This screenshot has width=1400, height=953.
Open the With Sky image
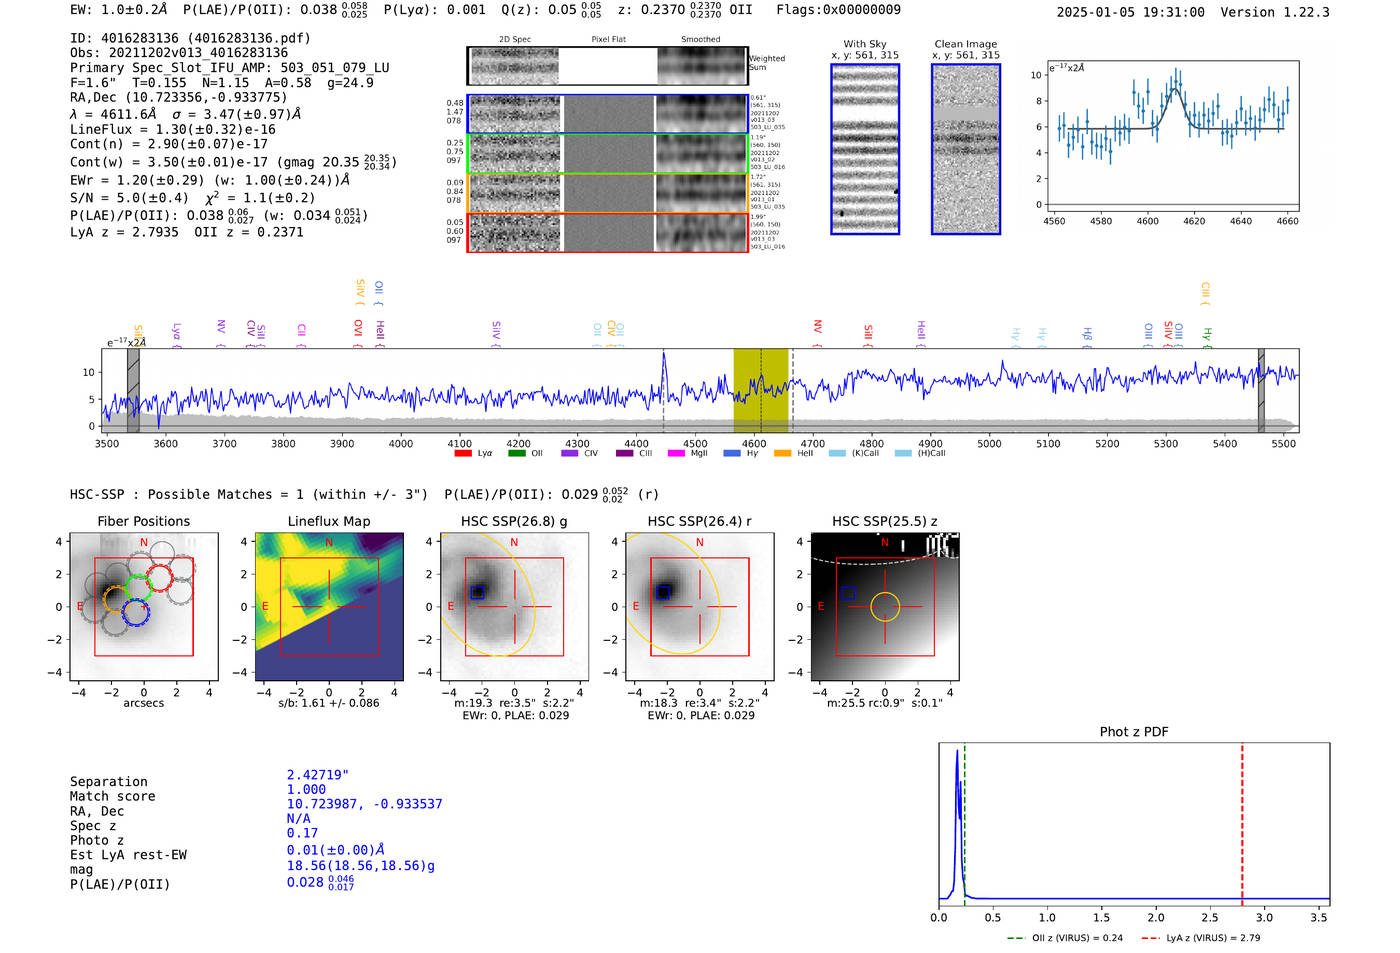click(x=865, y=149)
